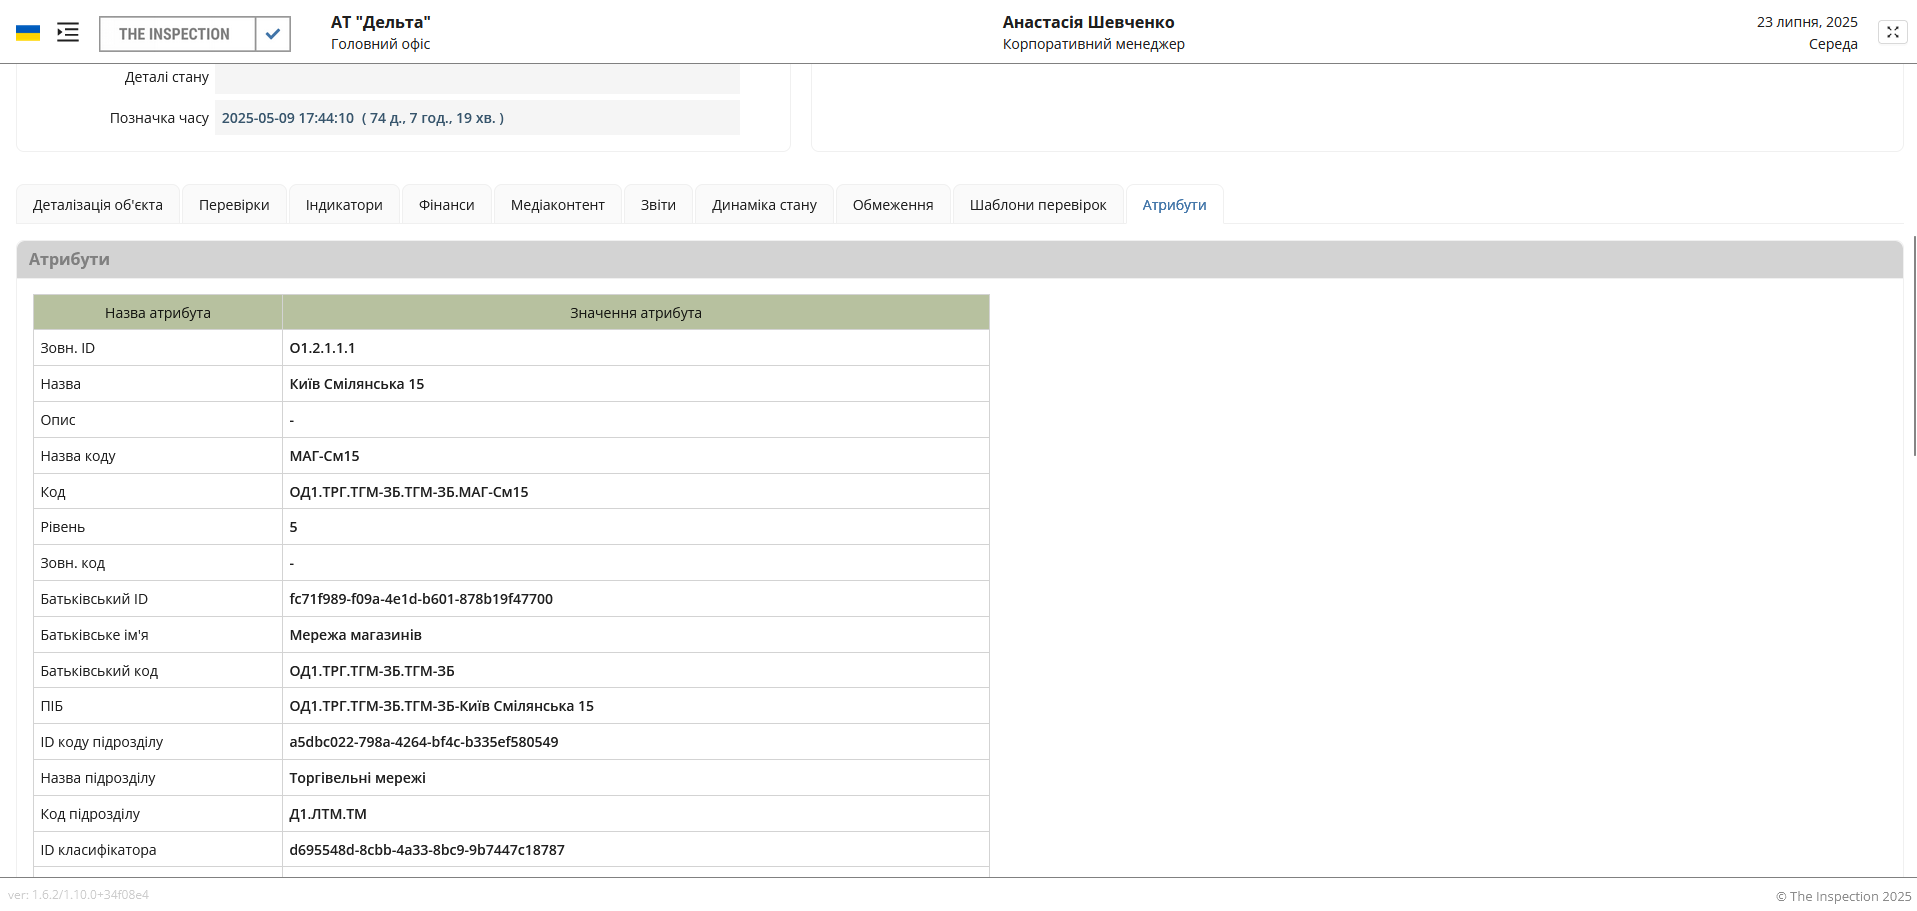
Task: Toggle the sidebar menu icon
Action: 68,33
